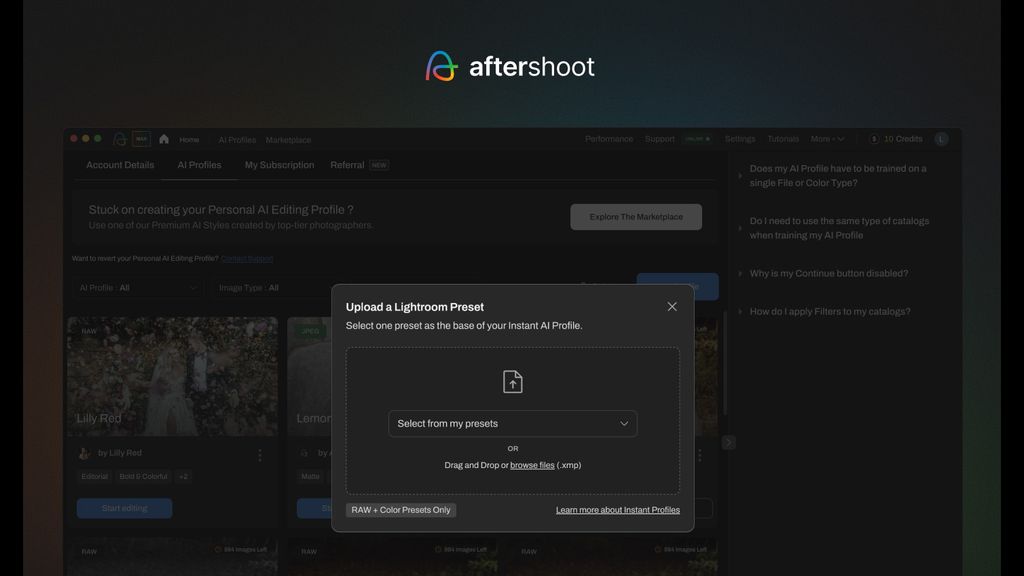The height and width of the screenshot is (576, 1024).
Task: Open the 'browse files' link in the dialog
Action: coord(530,465)
